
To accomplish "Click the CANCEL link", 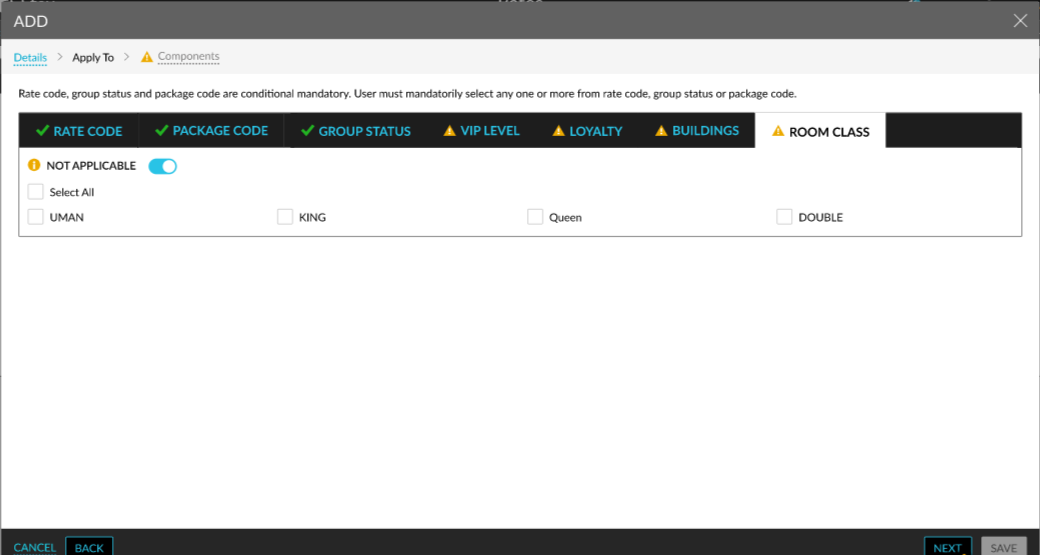I will tap(34, 548).
